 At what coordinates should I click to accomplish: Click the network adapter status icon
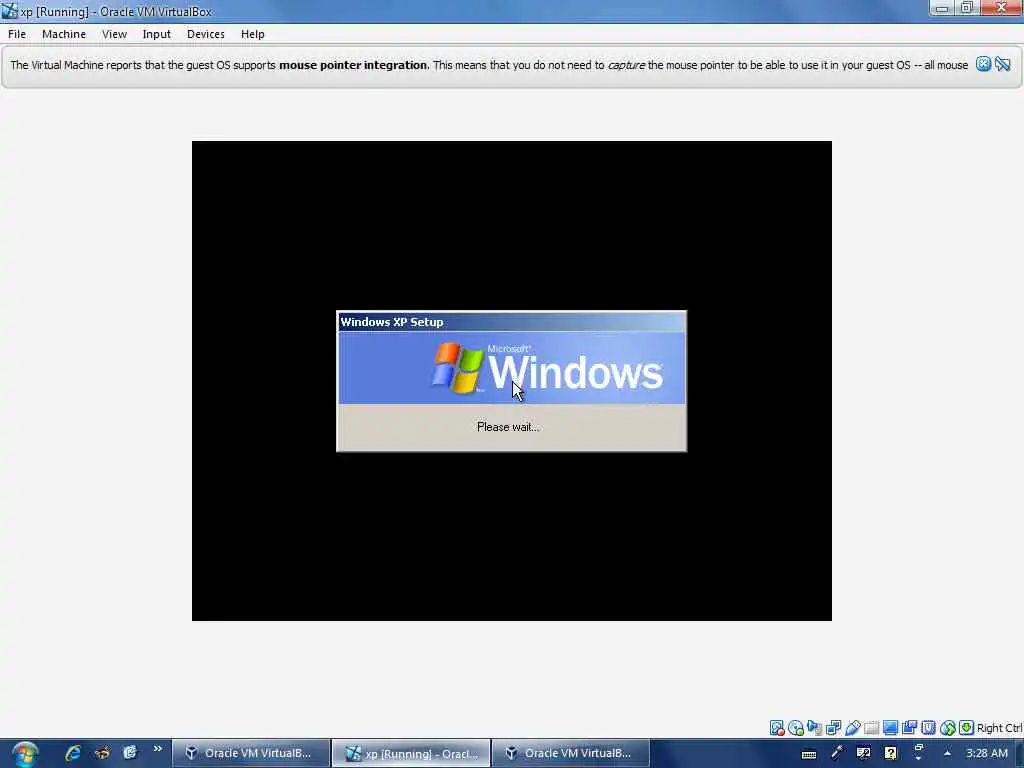(x=833, y=728)
